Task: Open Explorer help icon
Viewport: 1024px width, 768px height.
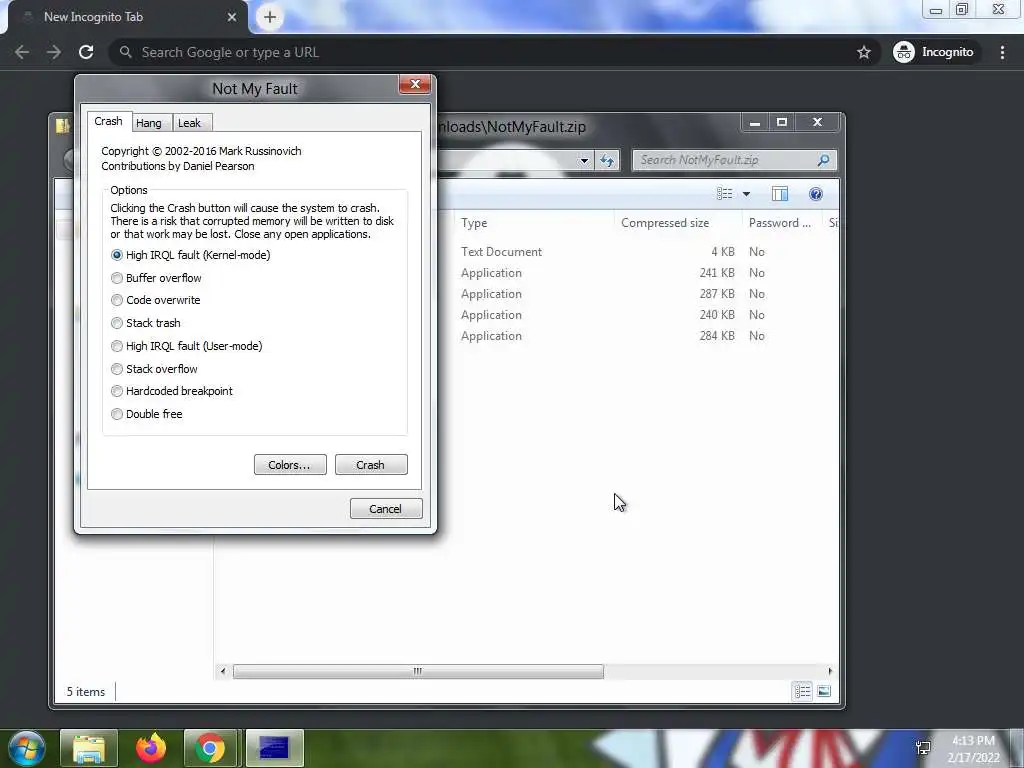Action: click(x=816, y=194)
